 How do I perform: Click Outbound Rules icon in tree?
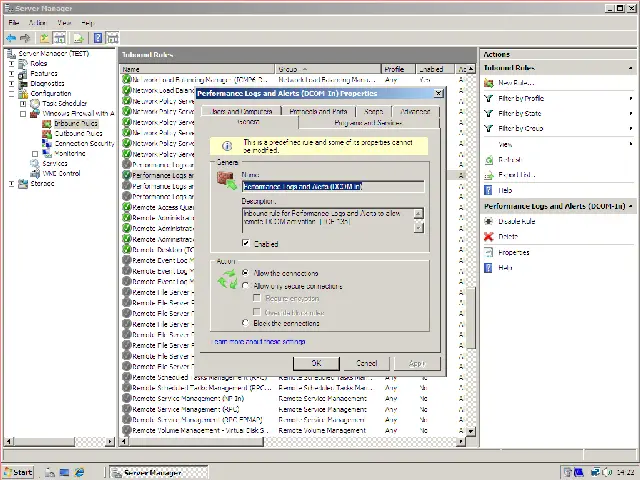(47, 133)
